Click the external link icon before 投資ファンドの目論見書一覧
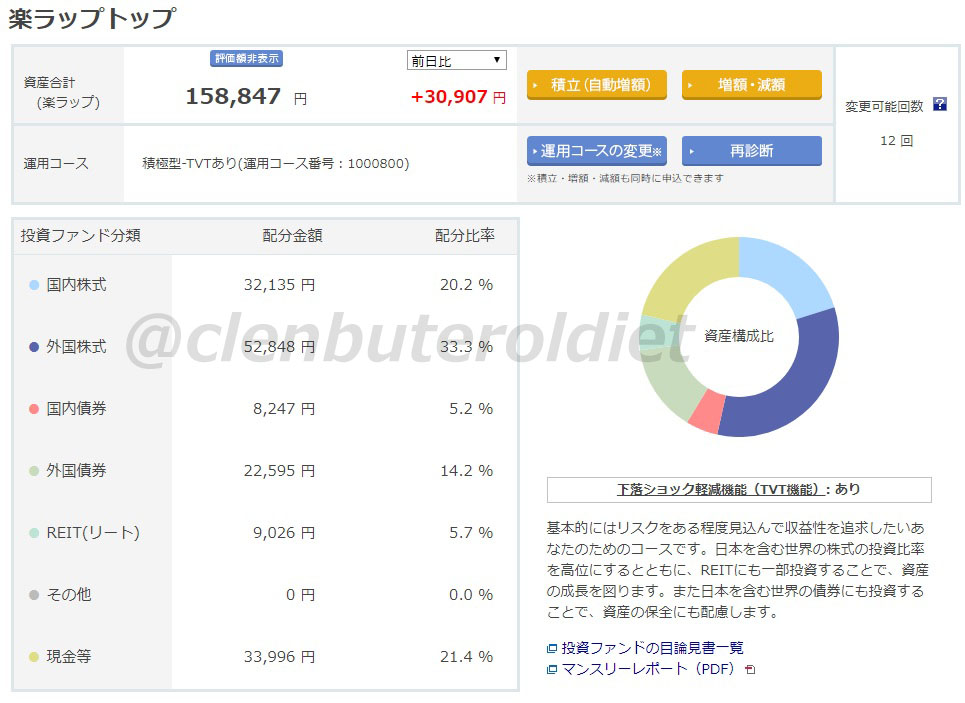Viewport: 965px width, 703px height. point(552,648)
